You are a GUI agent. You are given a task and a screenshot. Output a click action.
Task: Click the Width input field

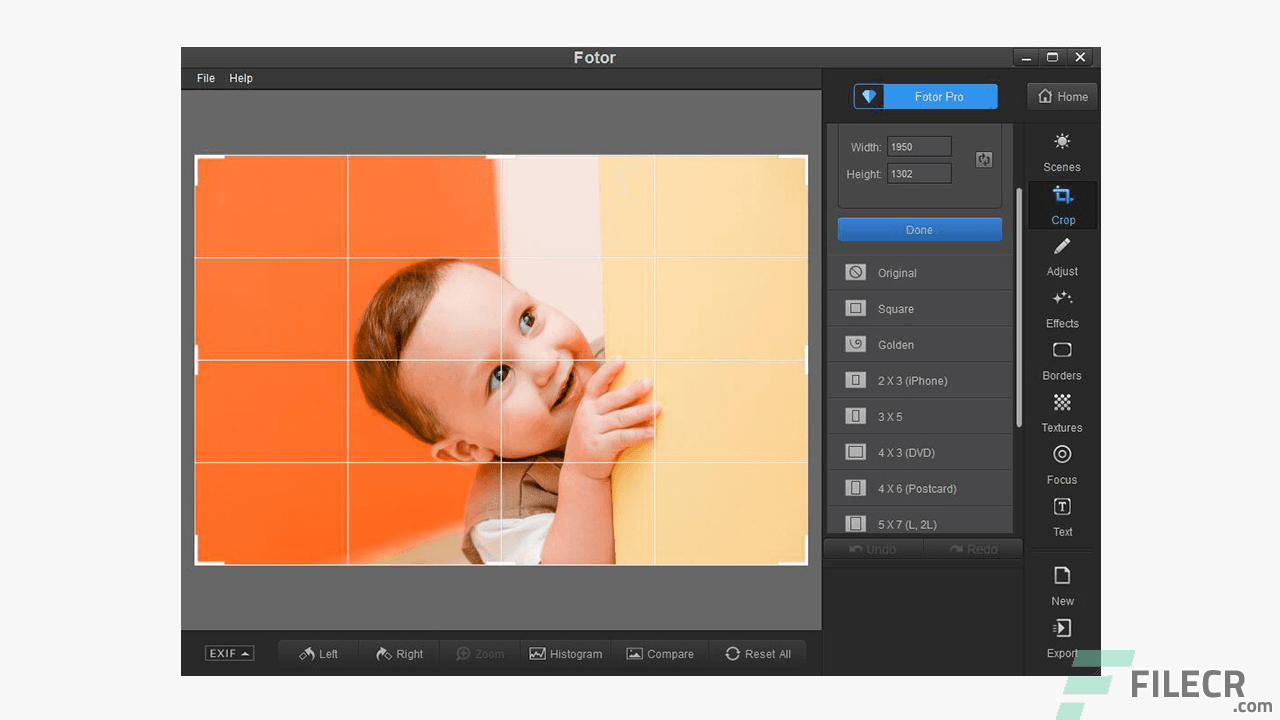click(x=918, y=146)
